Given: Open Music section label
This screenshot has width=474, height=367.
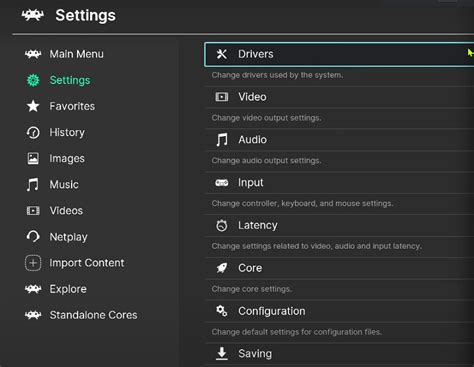Looking at the screenshot, I should pos(64,184).
